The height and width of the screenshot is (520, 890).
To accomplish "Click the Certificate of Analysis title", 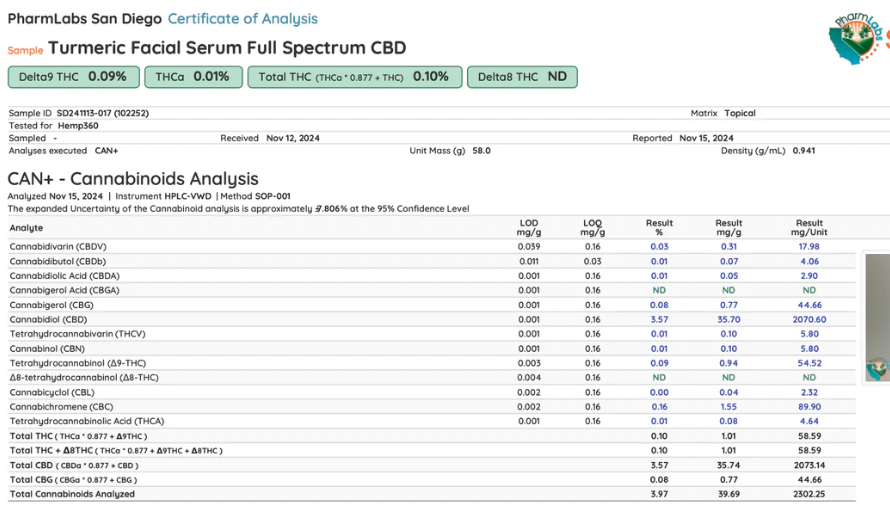I will coord(243,19).
